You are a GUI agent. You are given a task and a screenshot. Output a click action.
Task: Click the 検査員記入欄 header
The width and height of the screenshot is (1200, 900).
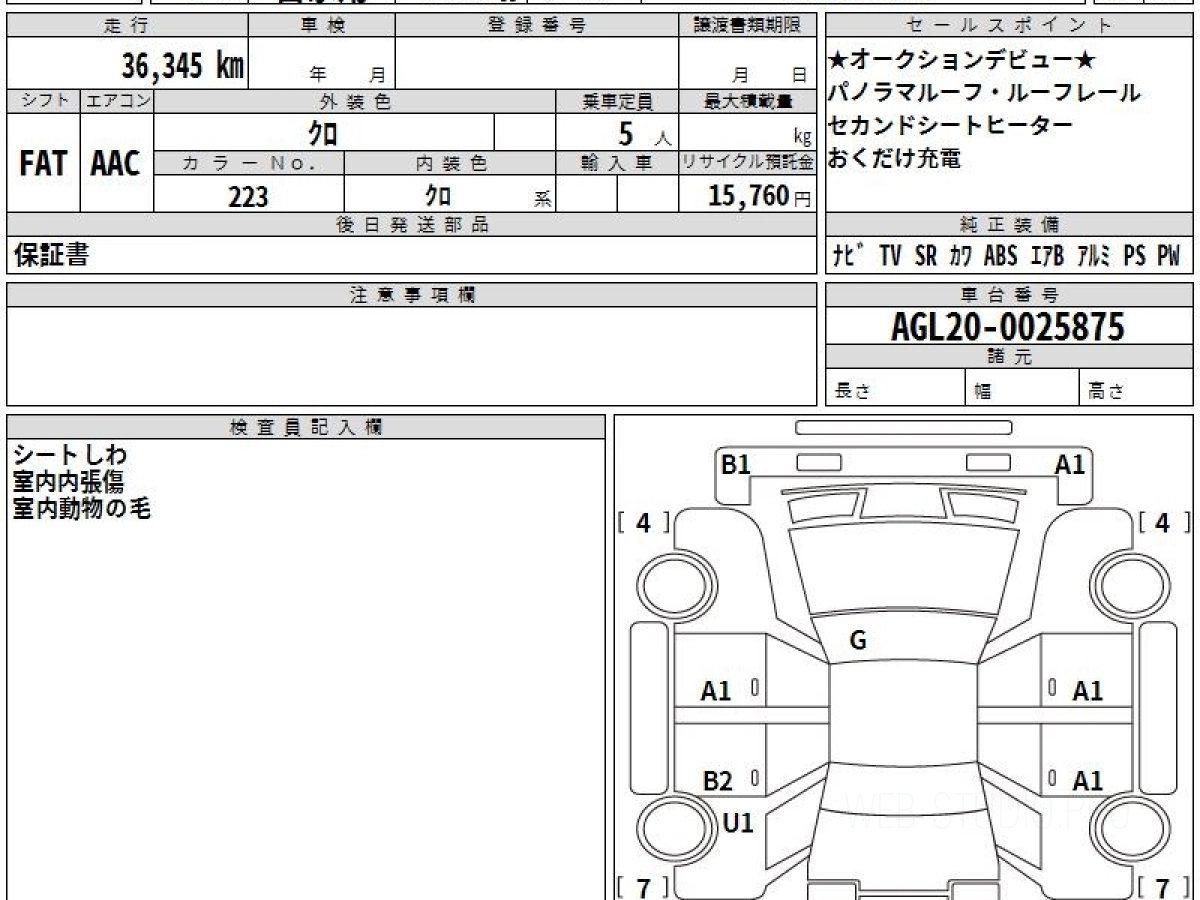point(306,427)
